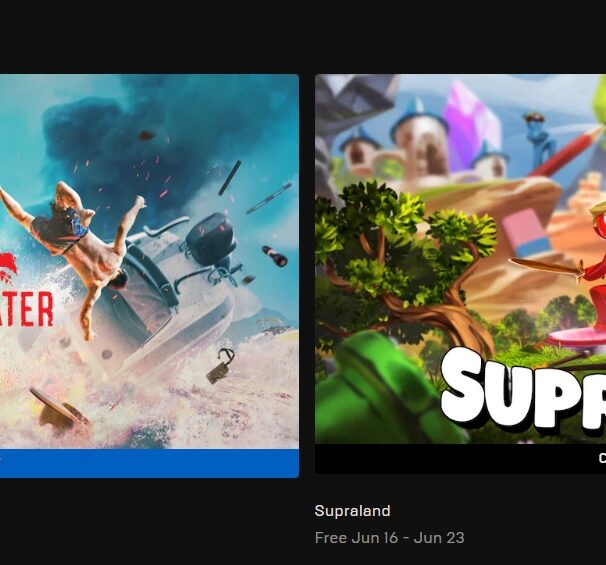Click the black banner under Supraland artwork
The height and width of the screenshot is (565, 606).
click(460, 459)
